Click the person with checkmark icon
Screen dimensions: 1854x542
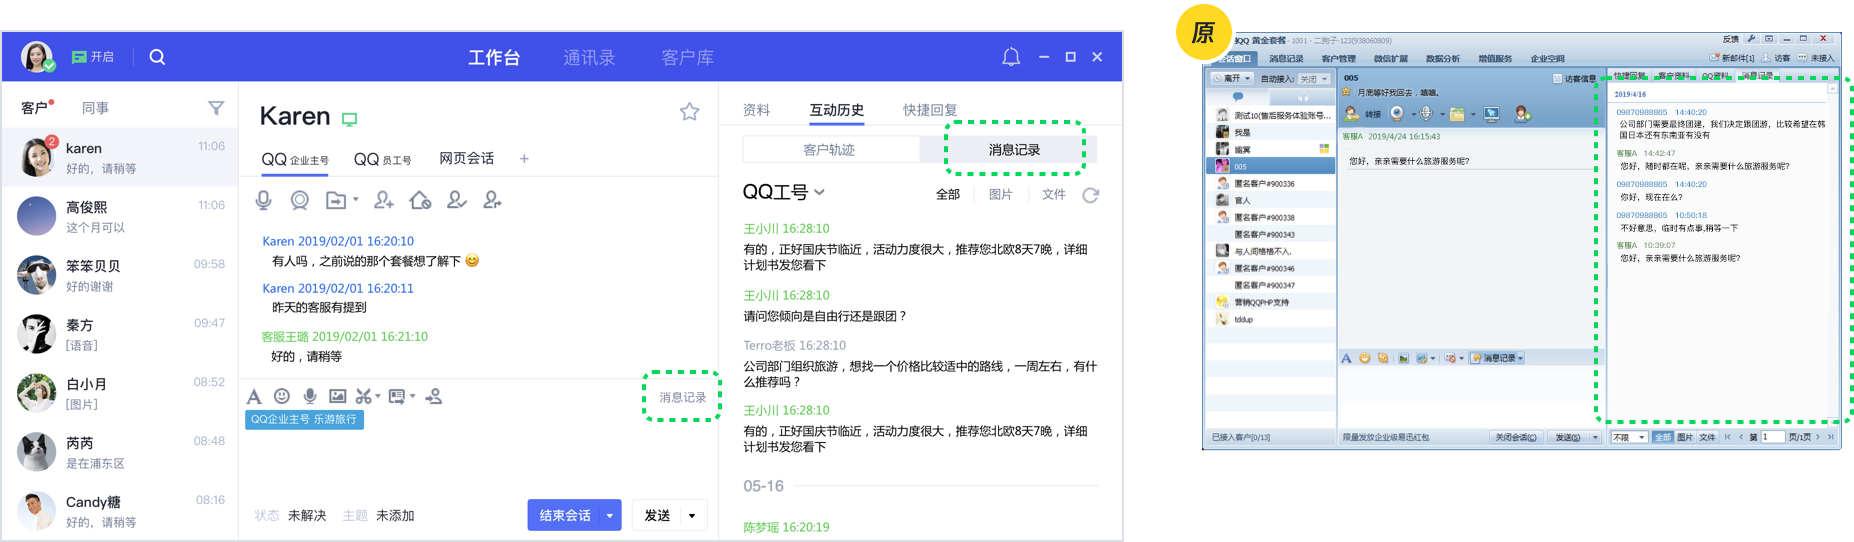[x=456, y=200]
